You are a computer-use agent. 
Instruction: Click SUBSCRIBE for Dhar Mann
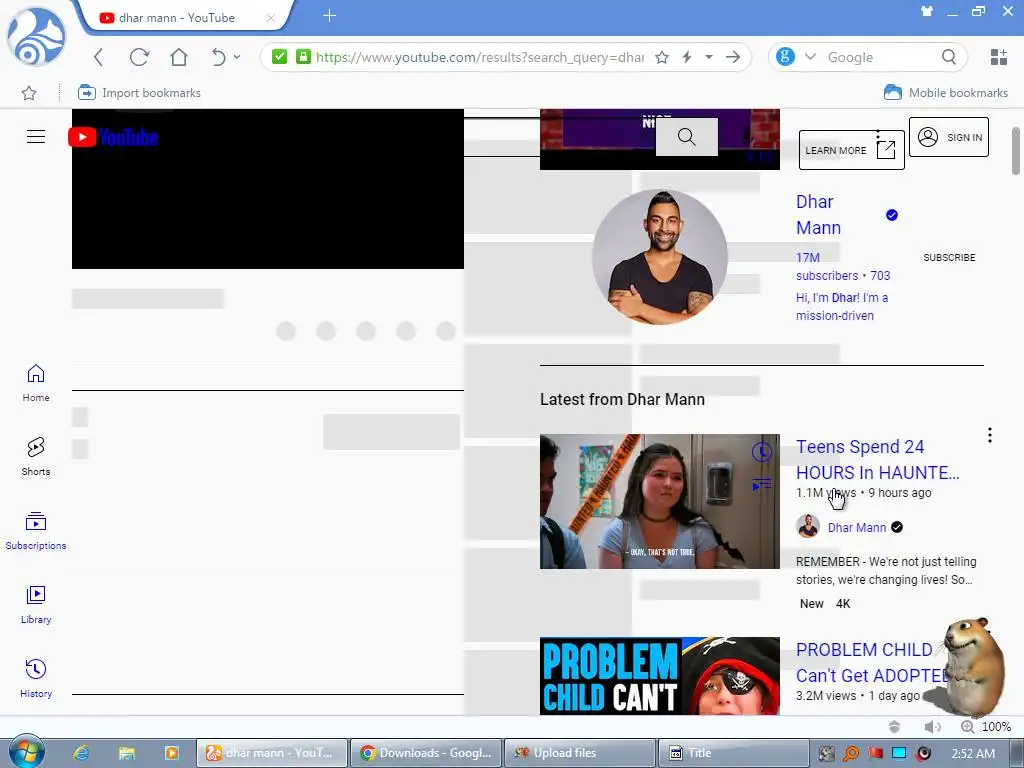949,257
